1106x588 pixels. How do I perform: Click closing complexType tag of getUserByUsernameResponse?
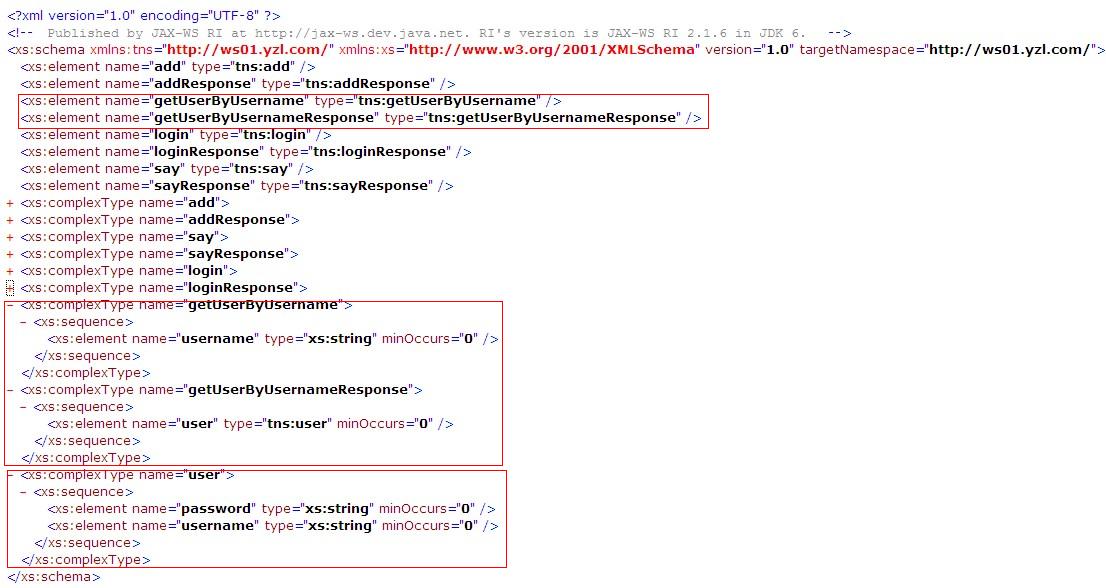86,458
